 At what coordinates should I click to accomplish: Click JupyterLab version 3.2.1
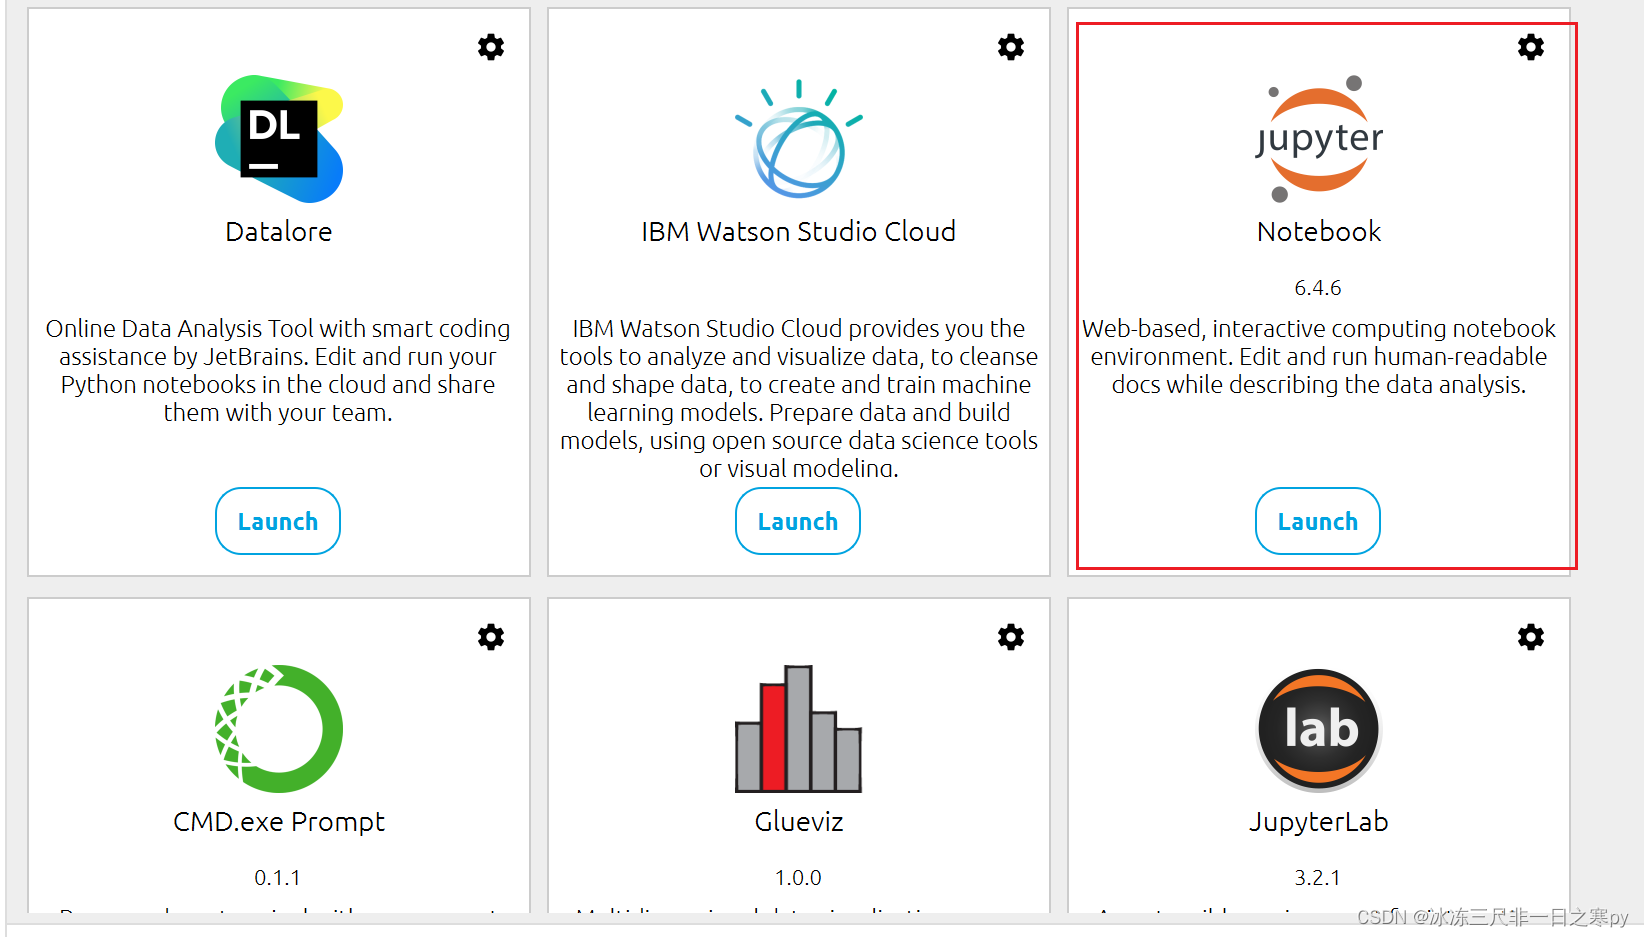click(1318, 878)
